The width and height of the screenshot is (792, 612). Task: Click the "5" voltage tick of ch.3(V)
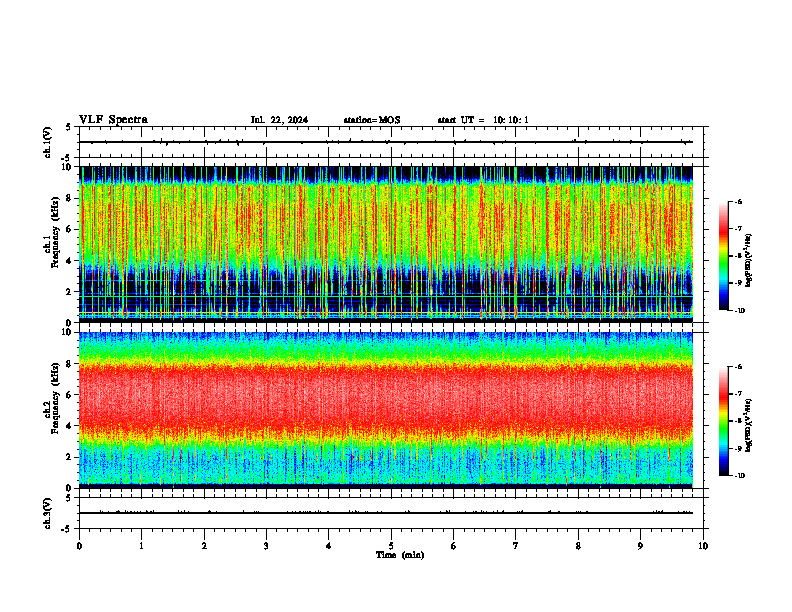pyautogui.click(x=69, y=498)
